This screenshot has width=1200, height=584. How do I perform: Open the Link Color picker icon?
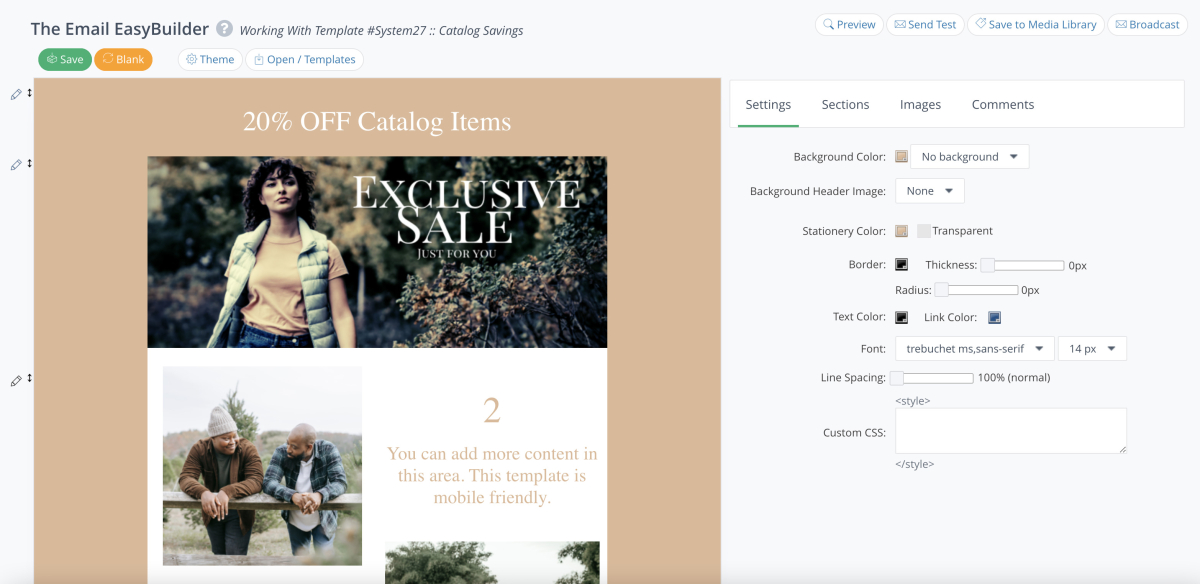(994, 318)
